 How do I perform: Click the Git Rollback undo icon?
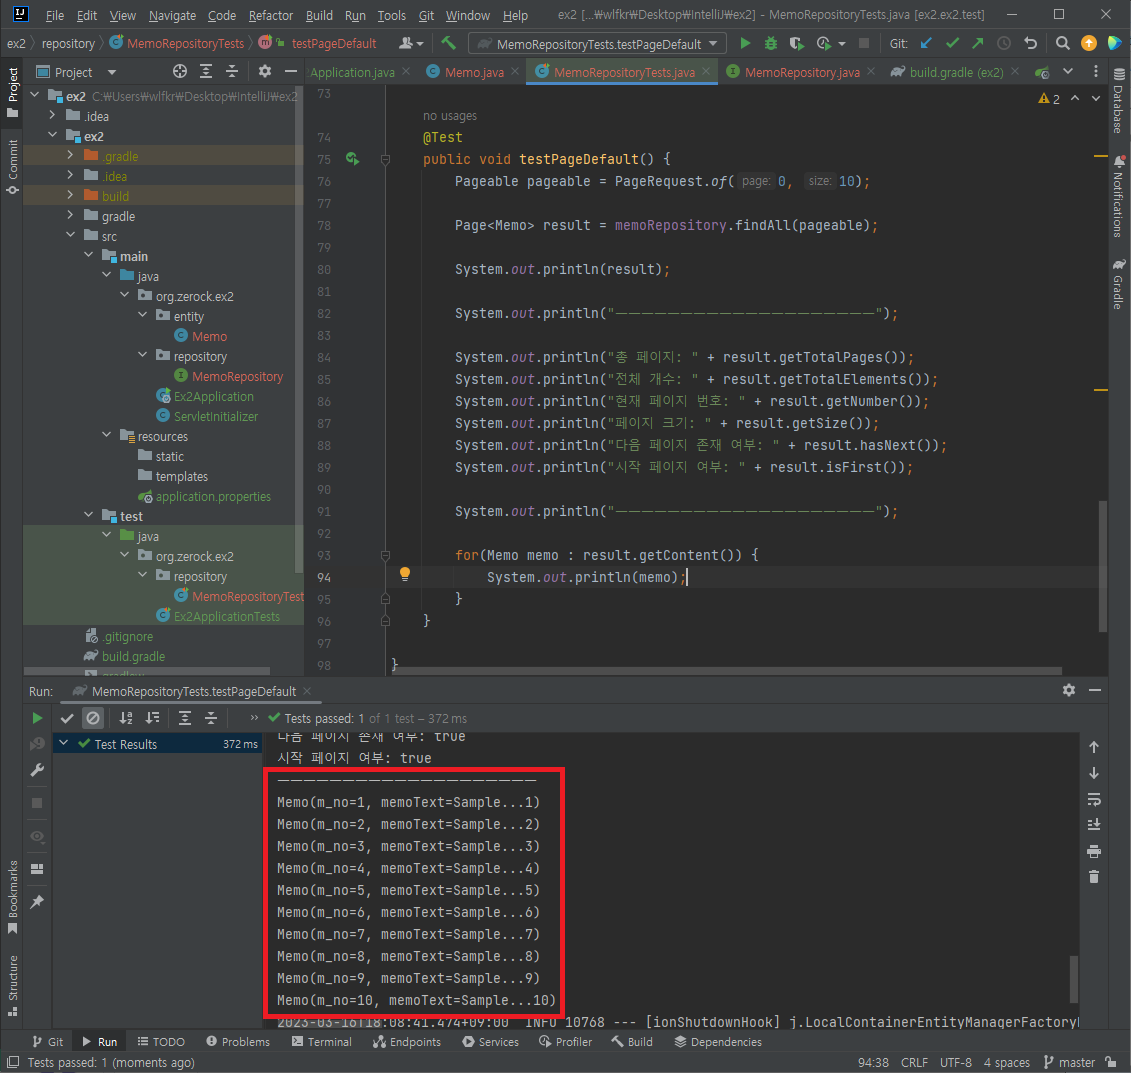[x=1030, y=43]
